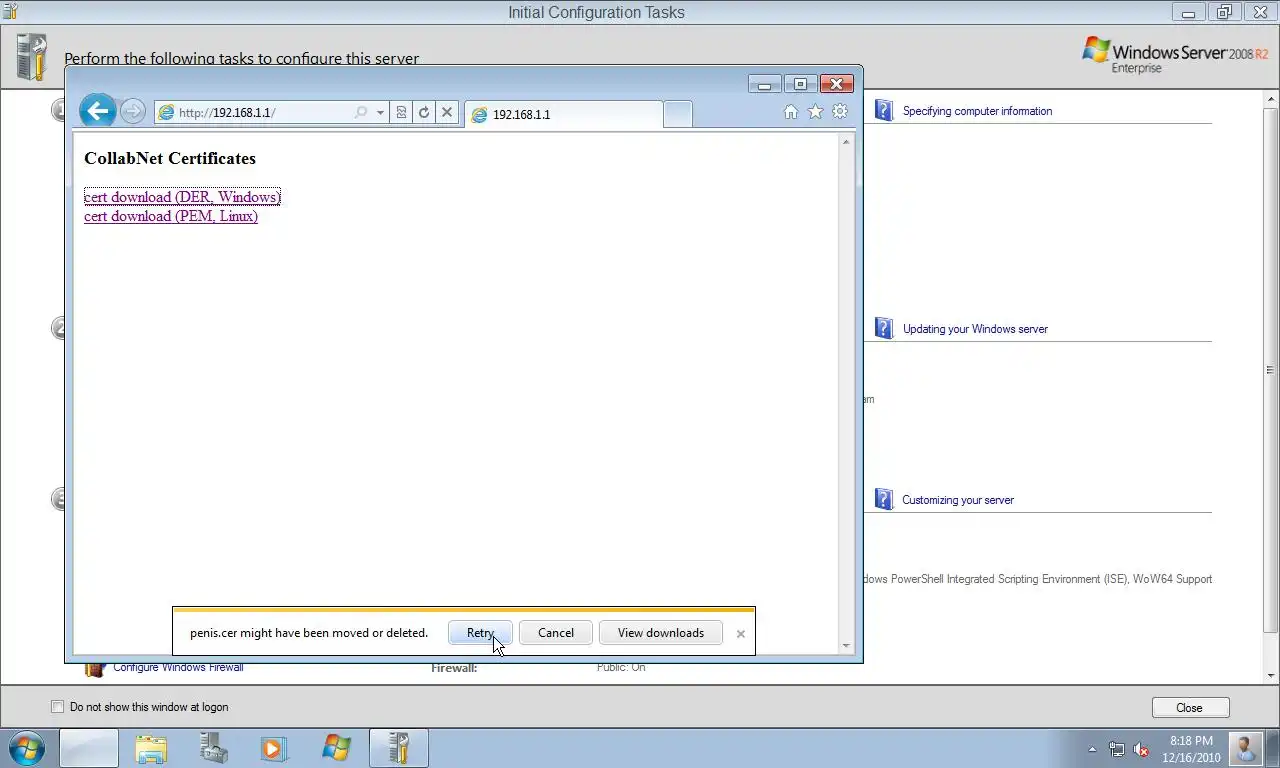Toggle Compatibility View icon

[x=401, y=112]
